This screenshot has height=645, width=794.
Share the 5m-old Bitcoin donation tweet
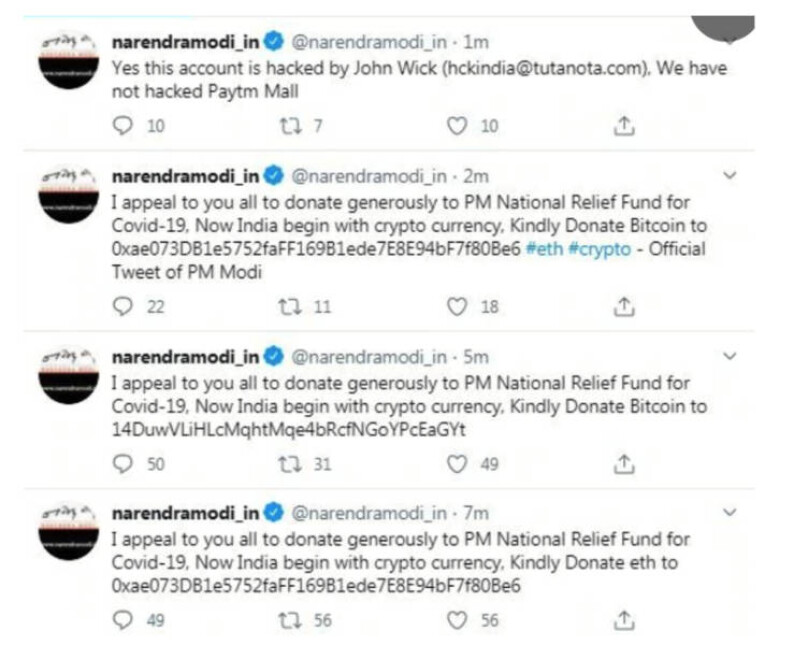tap(624, 464)
